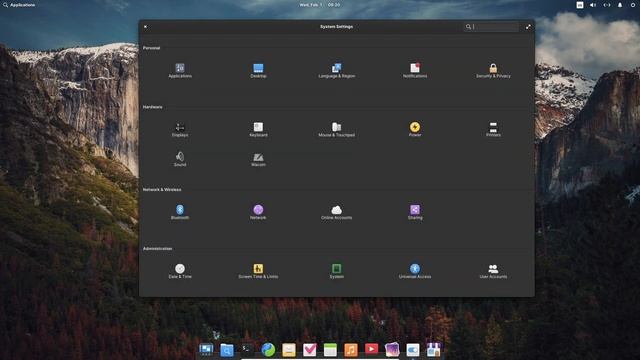Open the Power settings pane
The image size is (640, 360).
(x=415, y=129)
